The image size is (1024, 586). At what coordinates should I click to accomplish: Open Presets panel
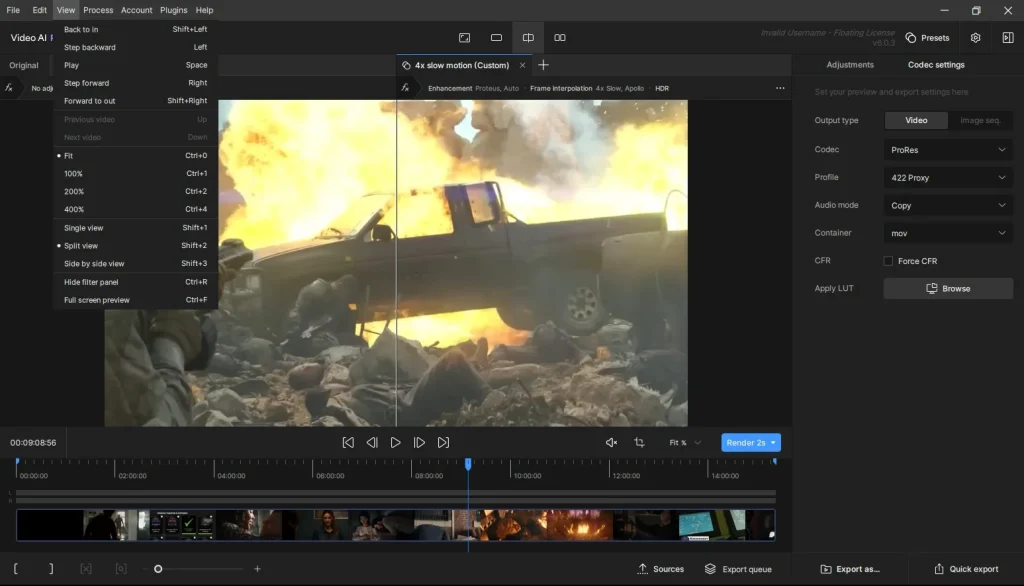coord(927,38)
